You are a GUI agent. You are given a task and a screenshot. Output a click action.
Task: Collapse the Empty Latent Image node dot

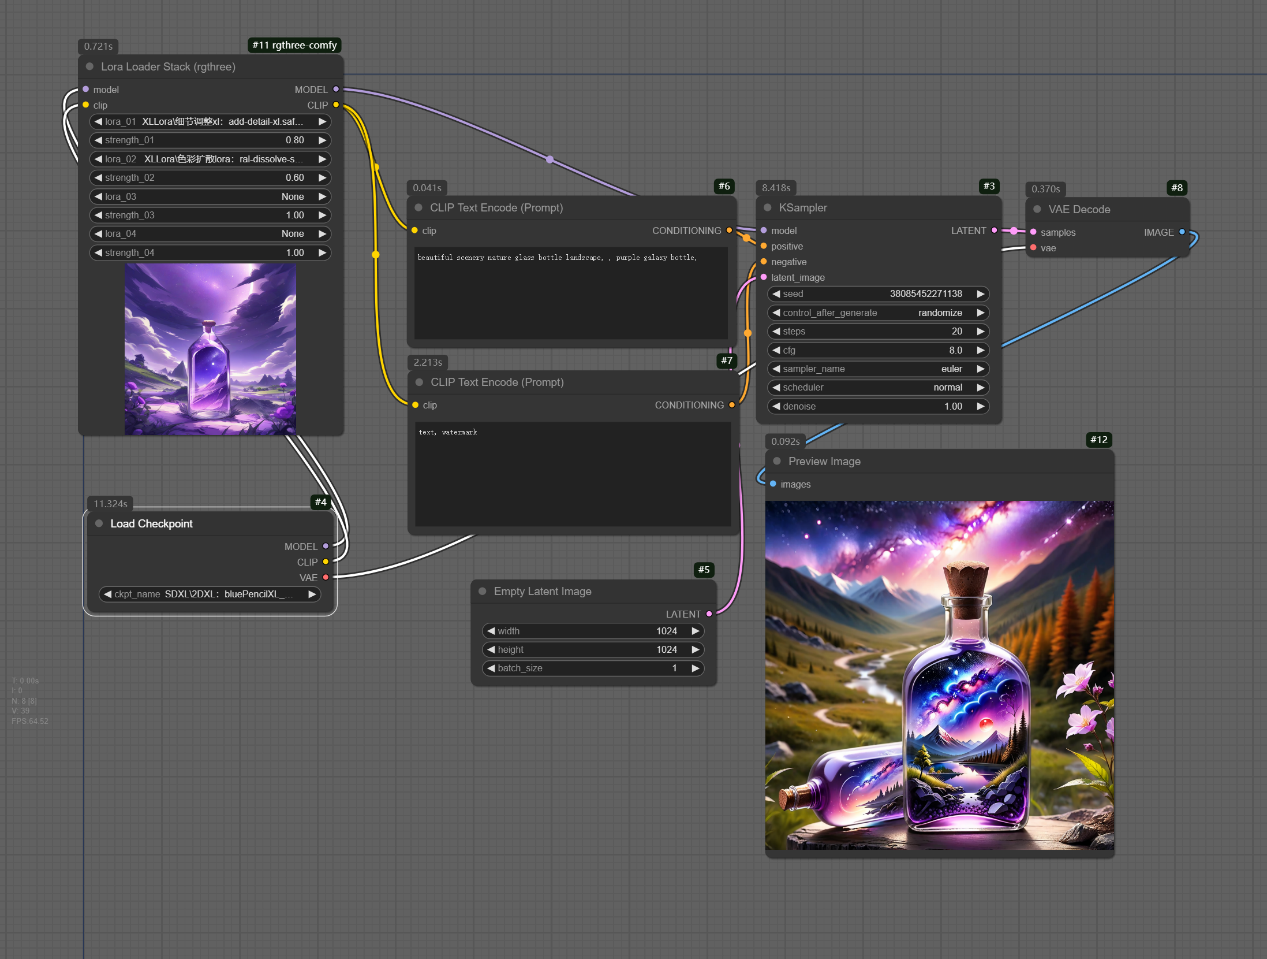[x=482, y=591]
